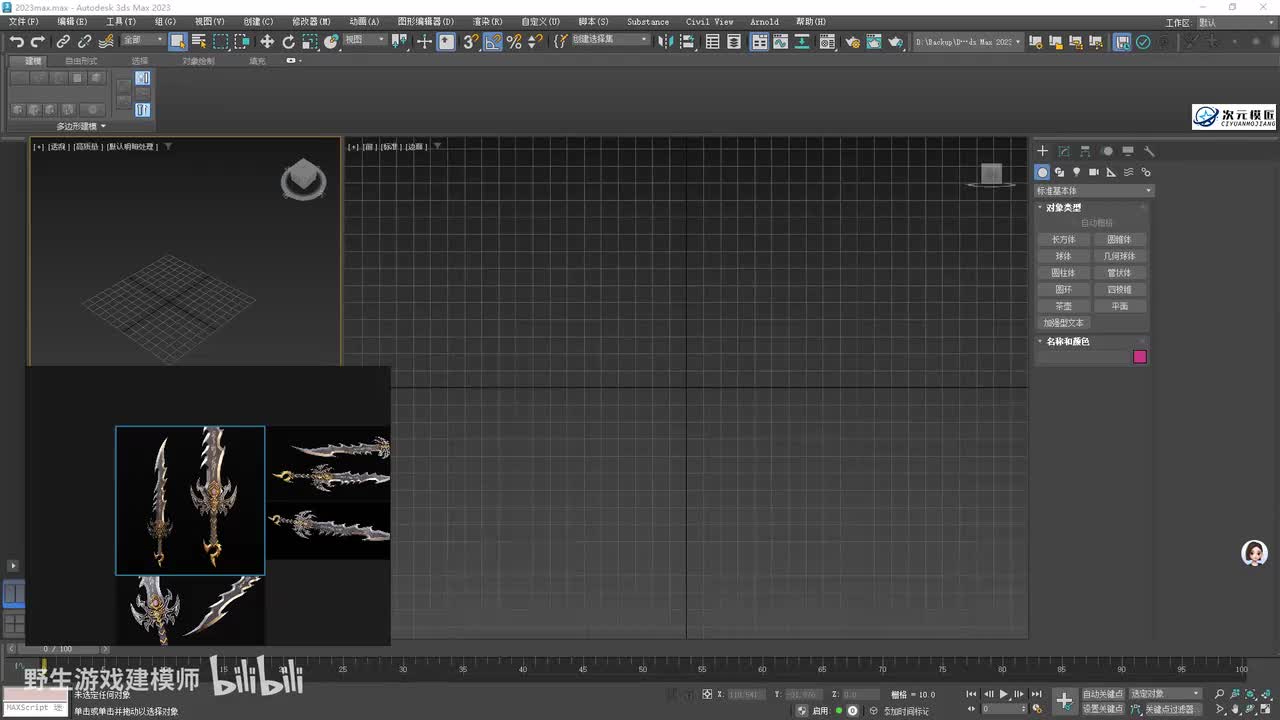This screenshot has height=720, width=1280.
Task: Click the Render Setup teapot icon
Action: point(852,41)
